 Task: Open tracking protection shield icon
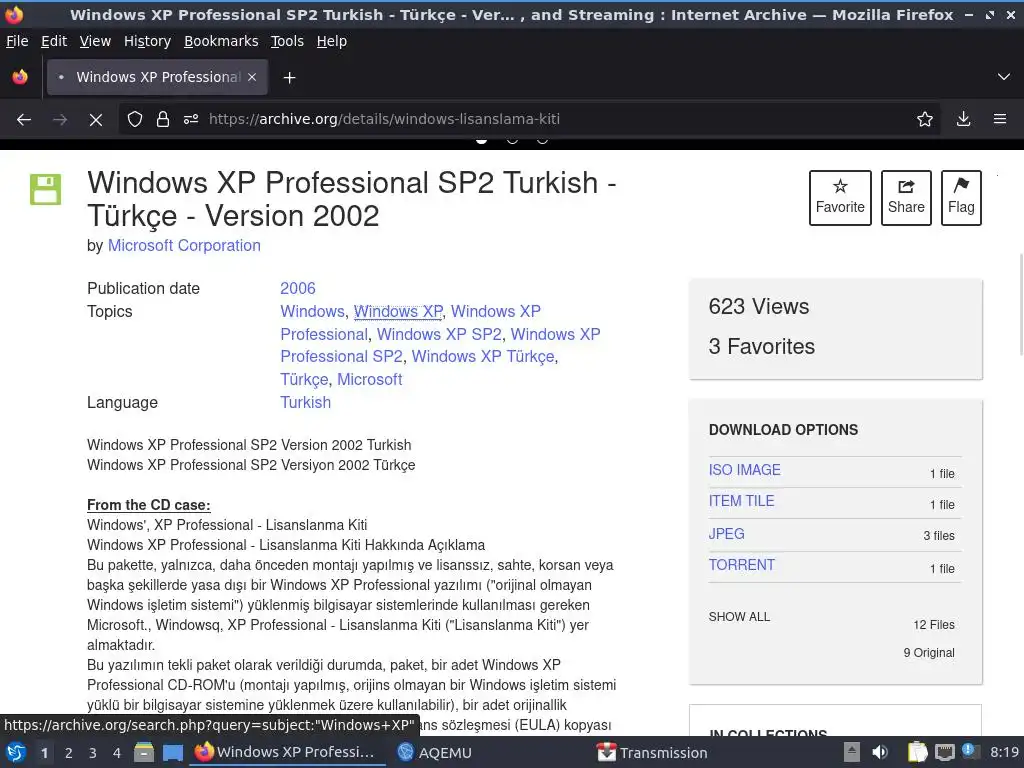click(135, 119)
